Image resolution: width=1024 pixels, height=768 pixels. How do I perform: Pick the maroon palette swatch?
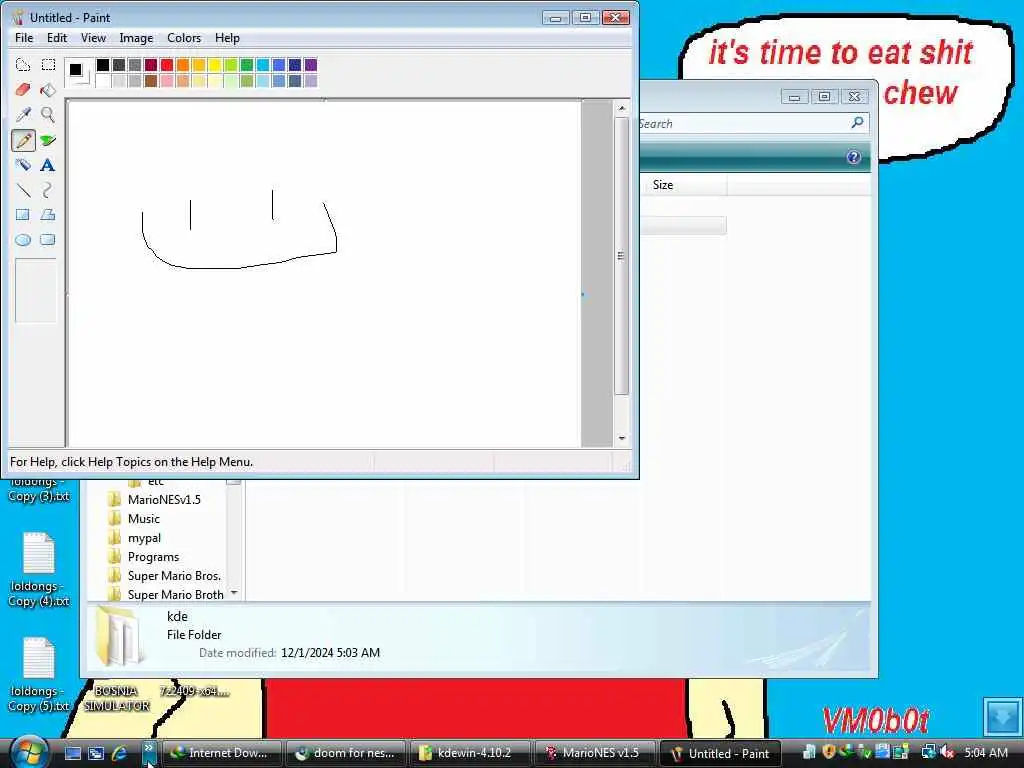[150, 65]
